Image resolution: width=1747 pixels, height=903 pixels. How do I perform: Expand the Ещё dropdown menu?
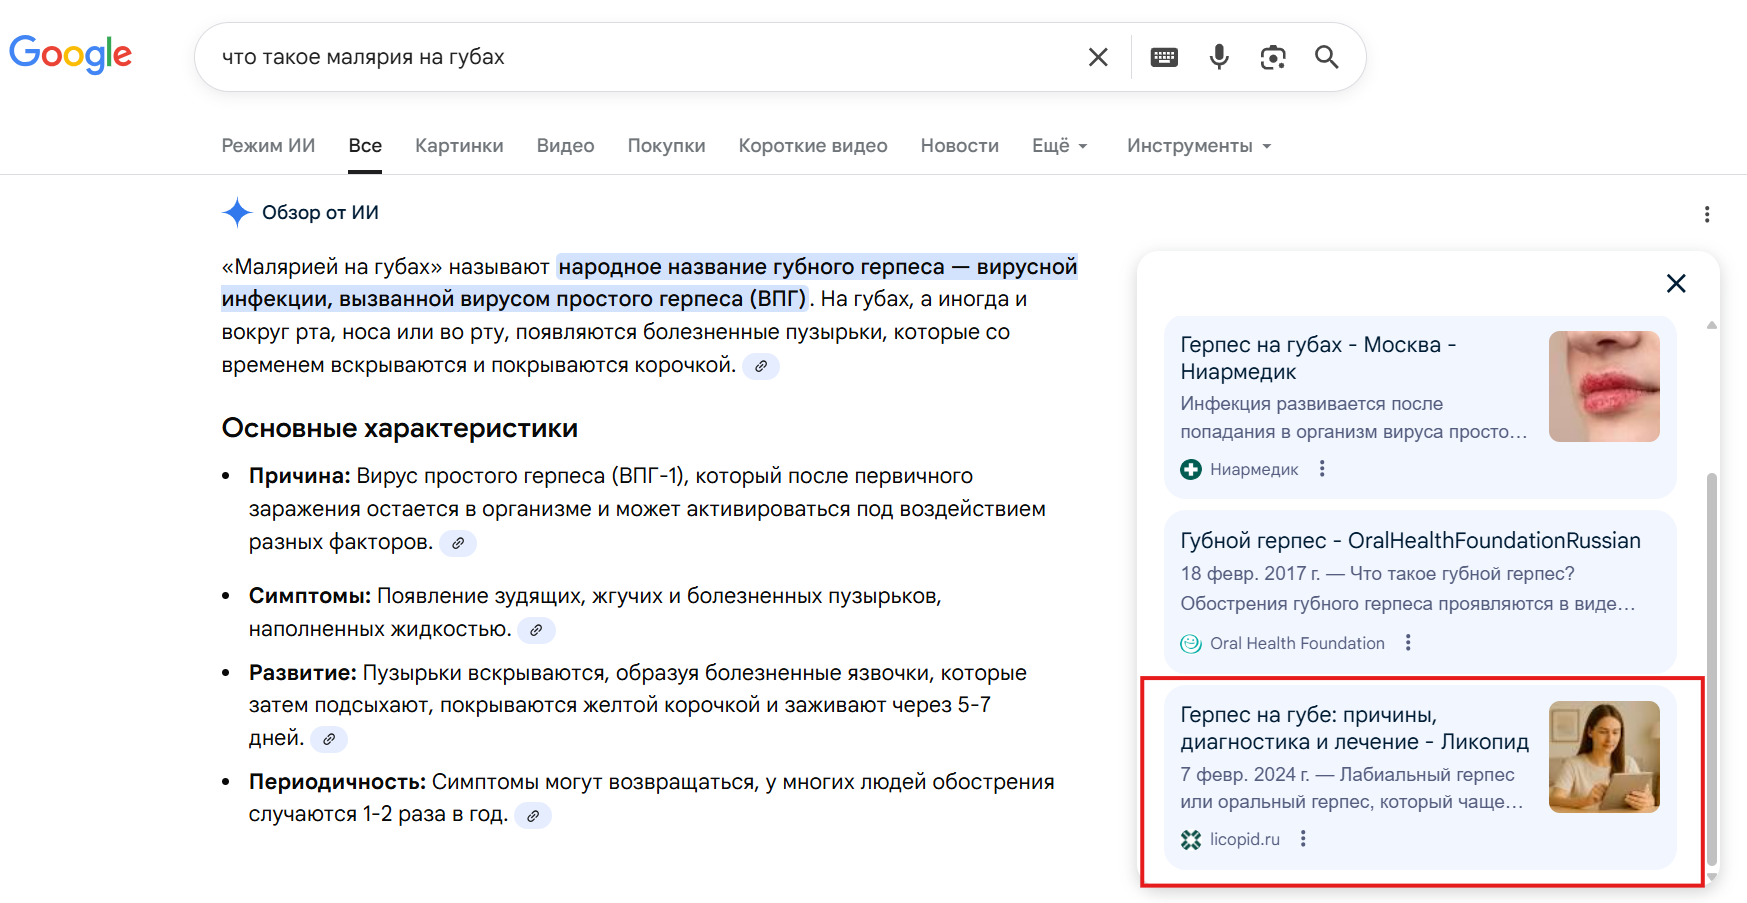[1059, 146]
